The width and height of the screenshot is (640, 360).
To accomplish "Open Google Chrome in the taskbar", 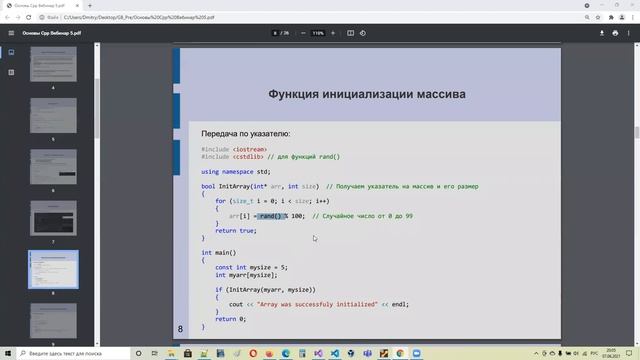I will coord(400,353).
